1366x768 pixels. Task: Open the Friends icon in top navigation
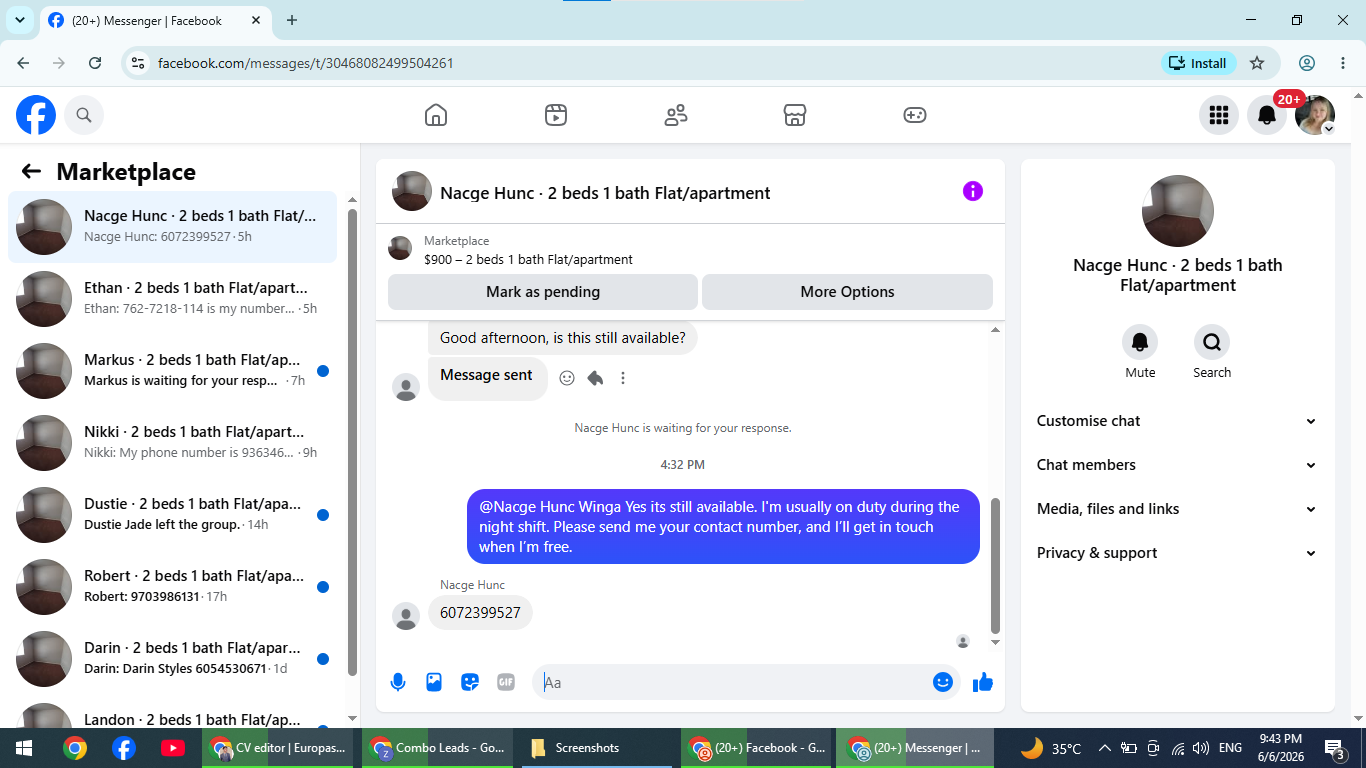tap(676, 115)
